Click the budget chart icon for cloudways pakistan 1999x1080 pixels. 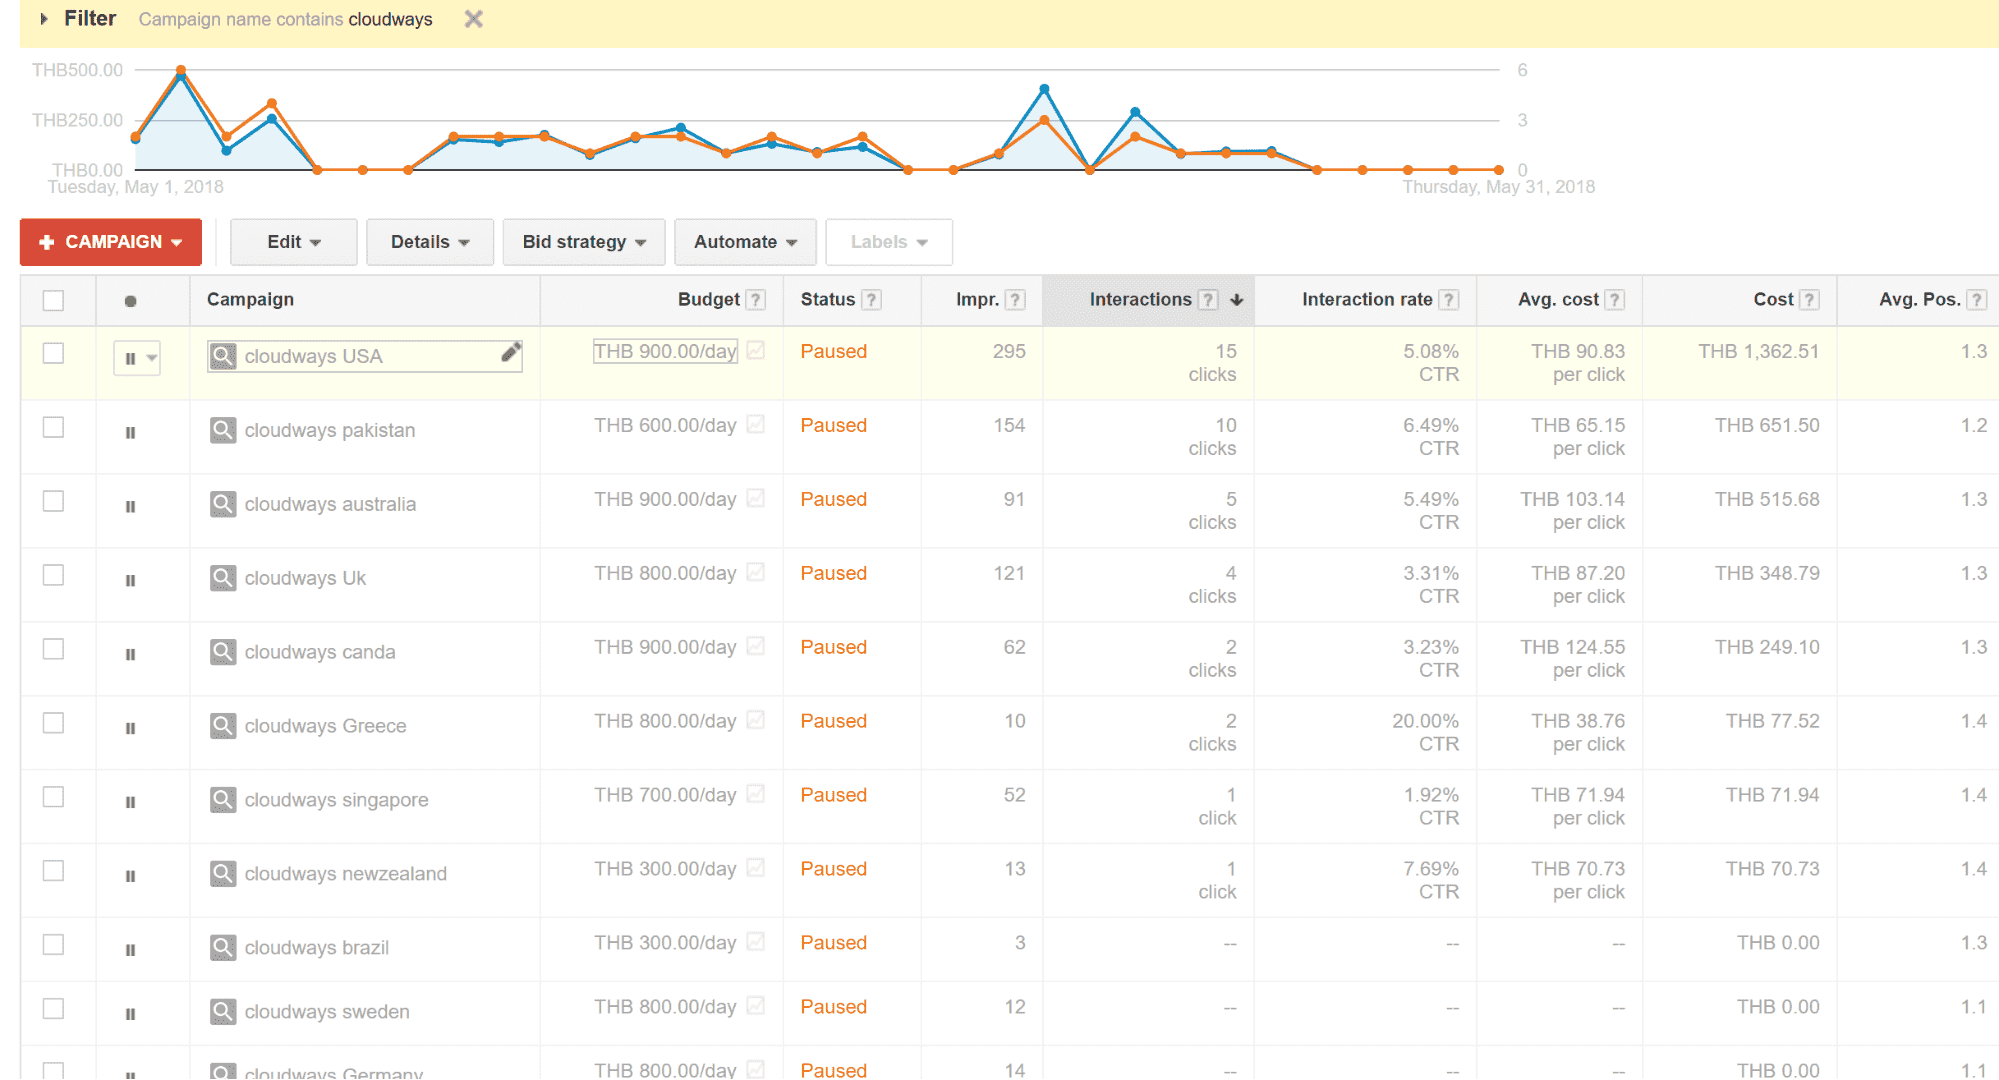(x=756, y=425)
